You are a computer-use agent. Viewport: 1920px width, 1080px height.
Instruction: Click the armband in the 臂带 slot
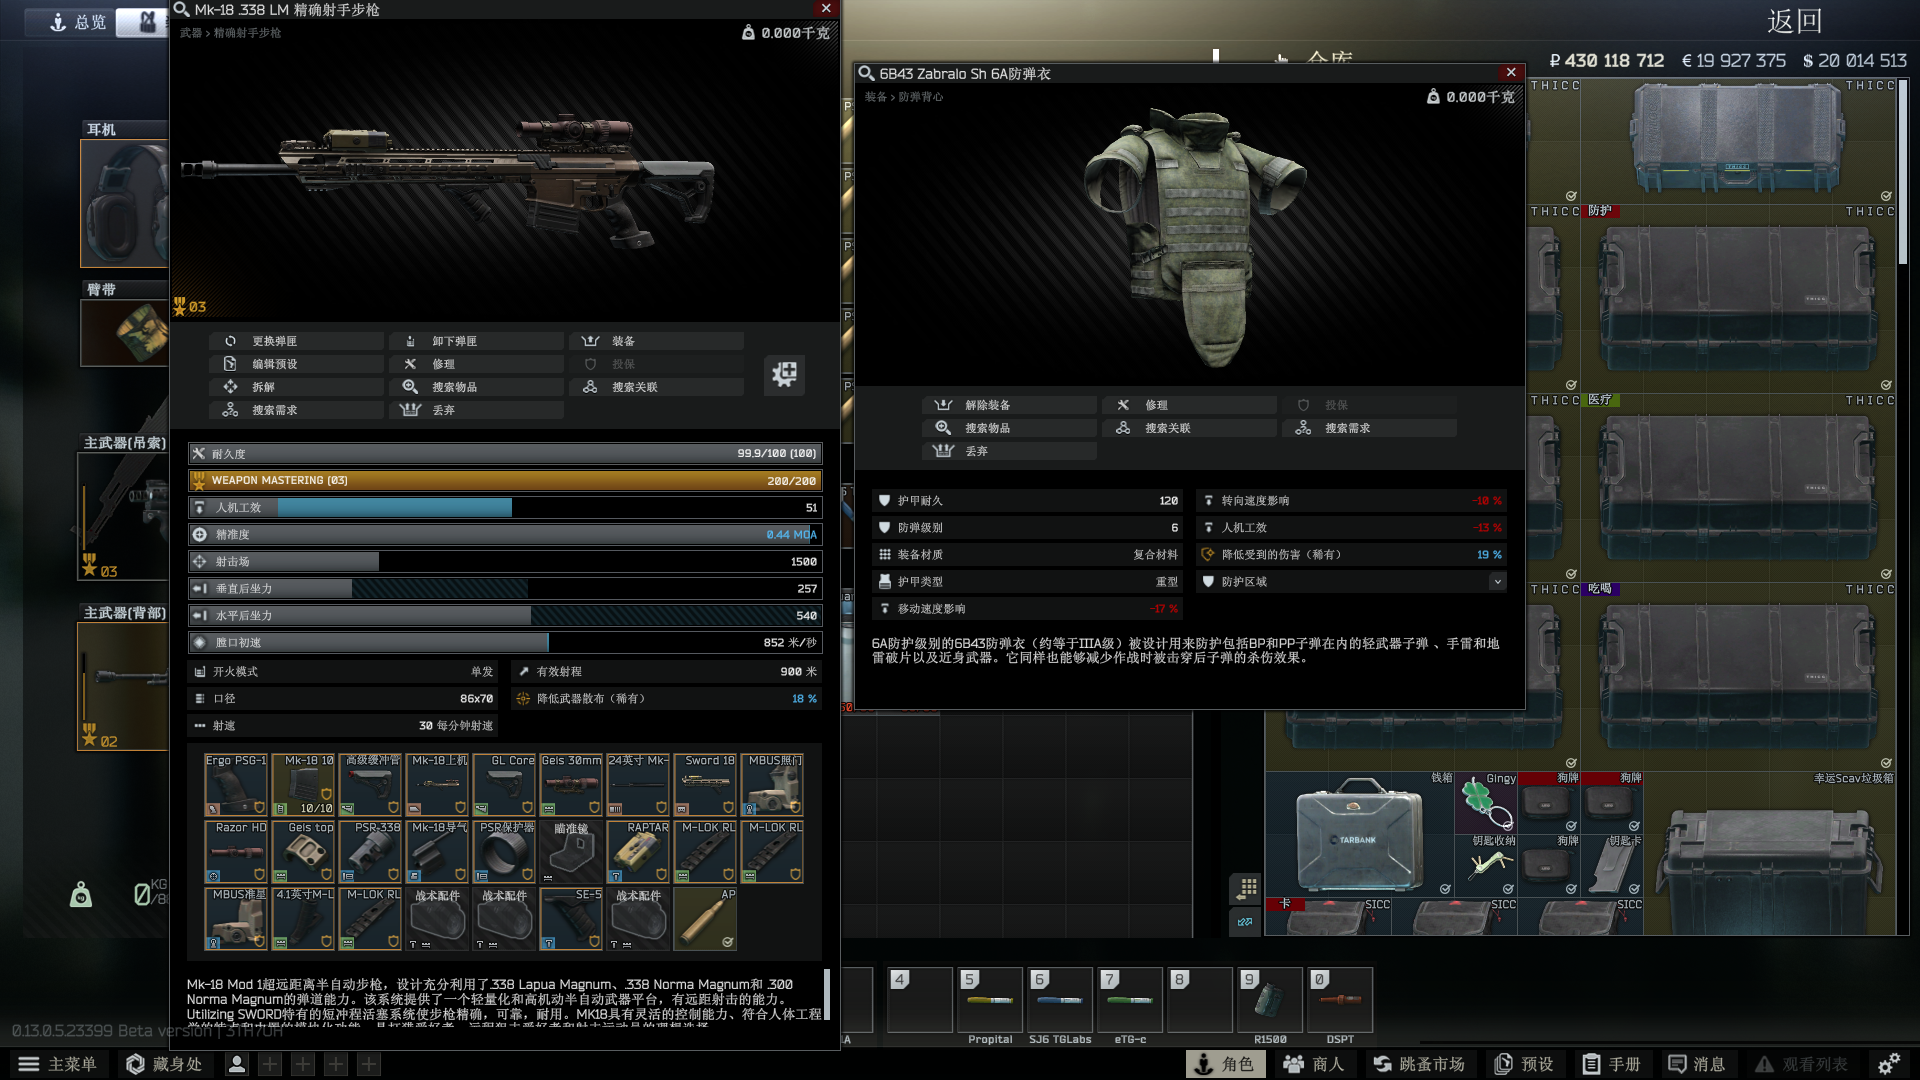(125, 333)
